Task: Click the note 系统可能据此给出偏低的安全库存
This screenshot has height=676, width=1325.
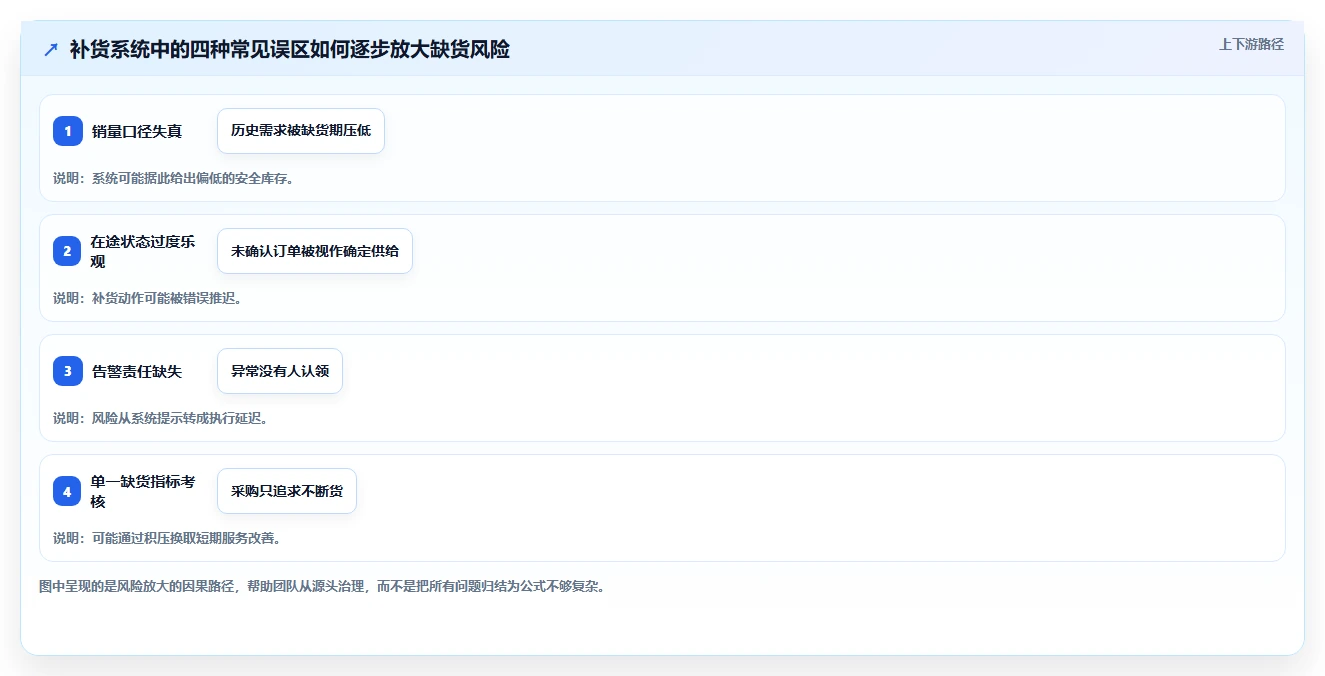Action: coord(195,178)
